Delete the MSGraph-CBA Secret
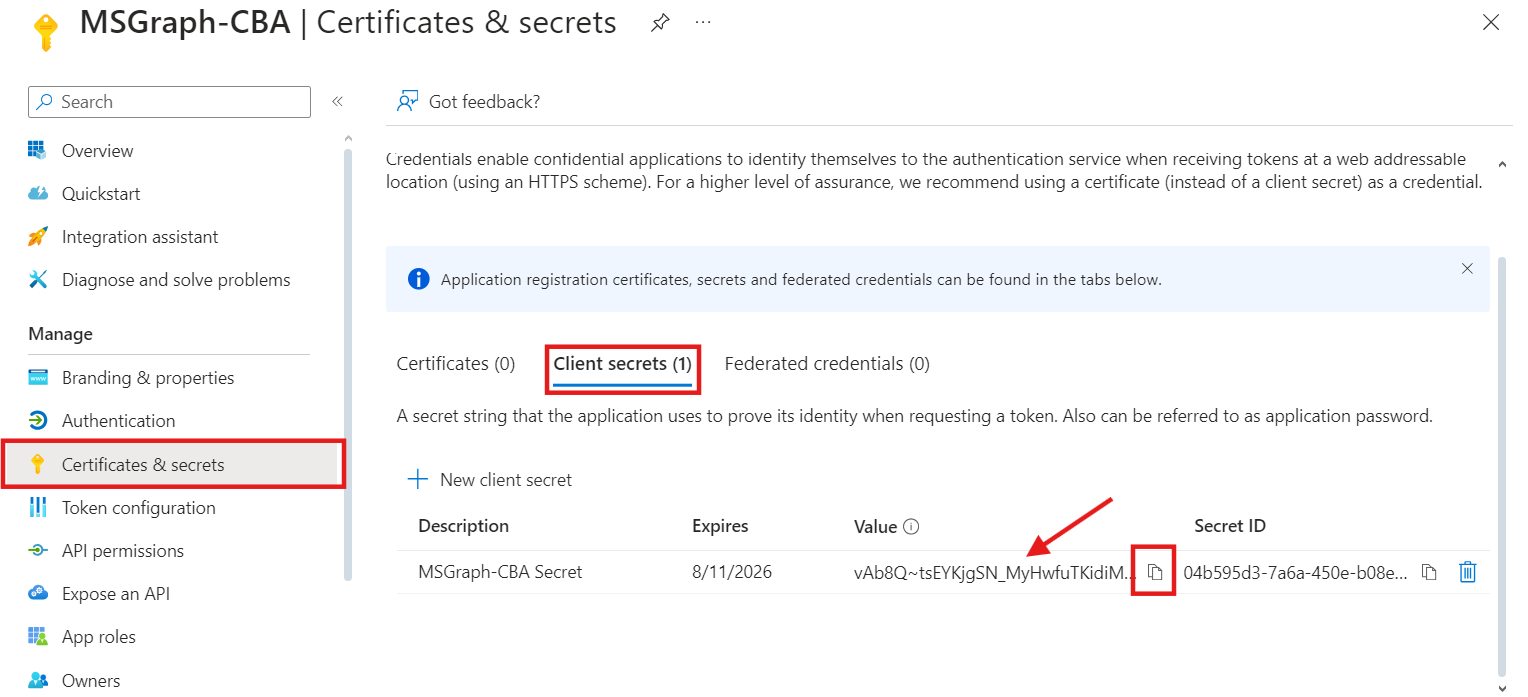This screenshot has width=1528, height=697. click(x=1467, y=571)
